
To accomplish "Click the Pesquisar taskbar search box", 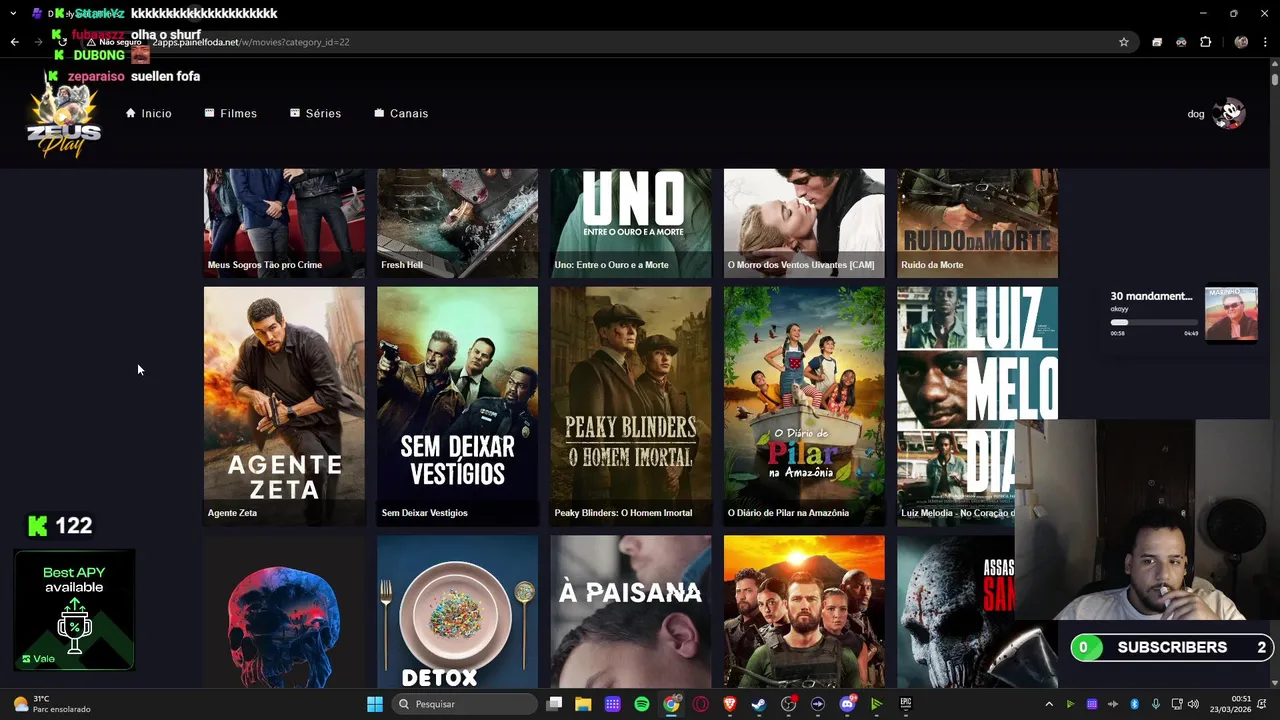I will point(464,704).
